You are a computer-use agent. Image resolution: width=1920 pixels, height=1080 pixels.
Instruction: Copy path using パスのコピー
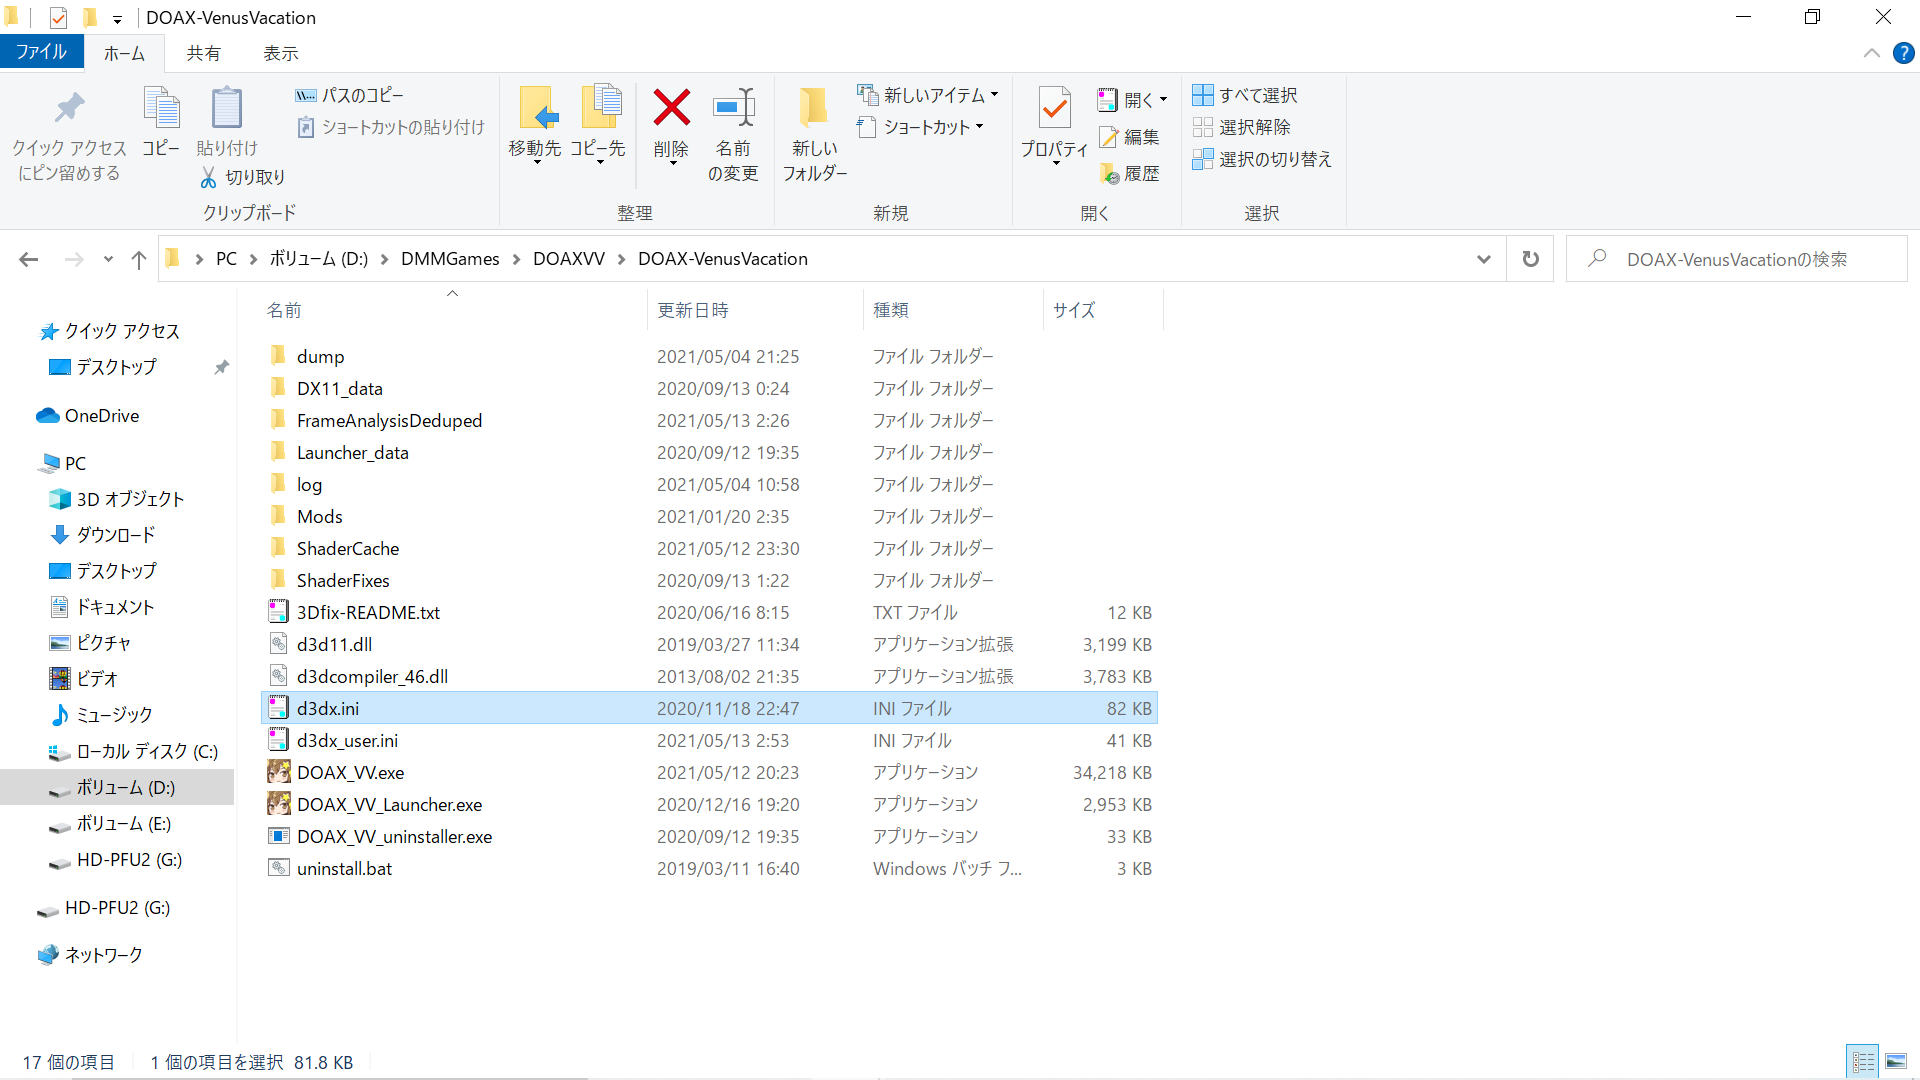pos(349,95)
